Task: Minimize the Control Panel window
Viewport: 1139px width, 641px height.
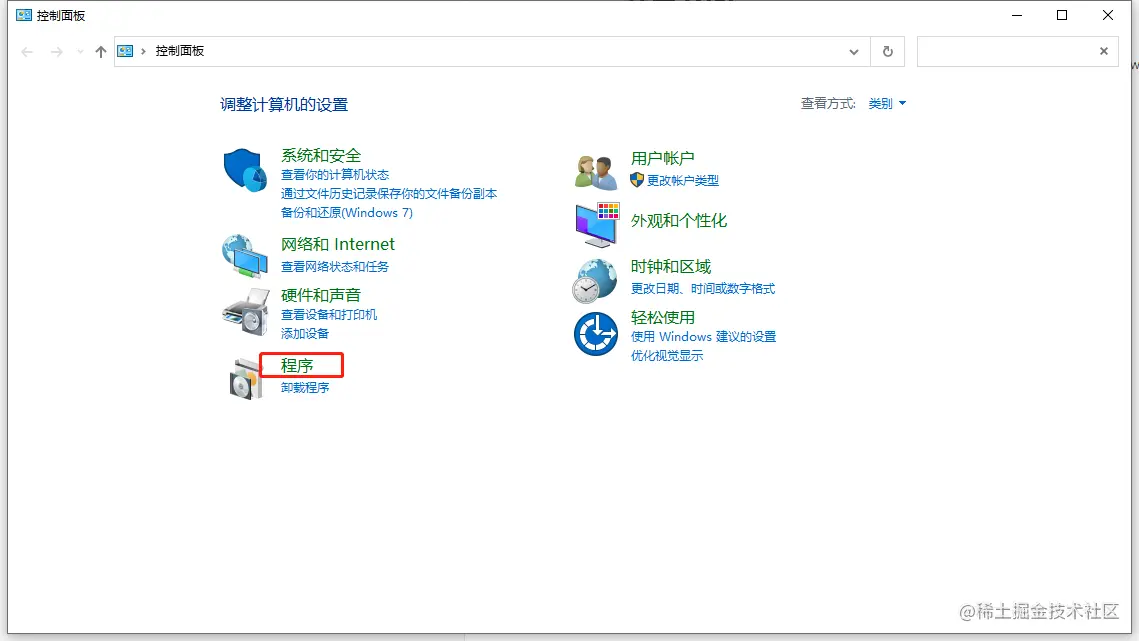Action: click(1017, 15)
